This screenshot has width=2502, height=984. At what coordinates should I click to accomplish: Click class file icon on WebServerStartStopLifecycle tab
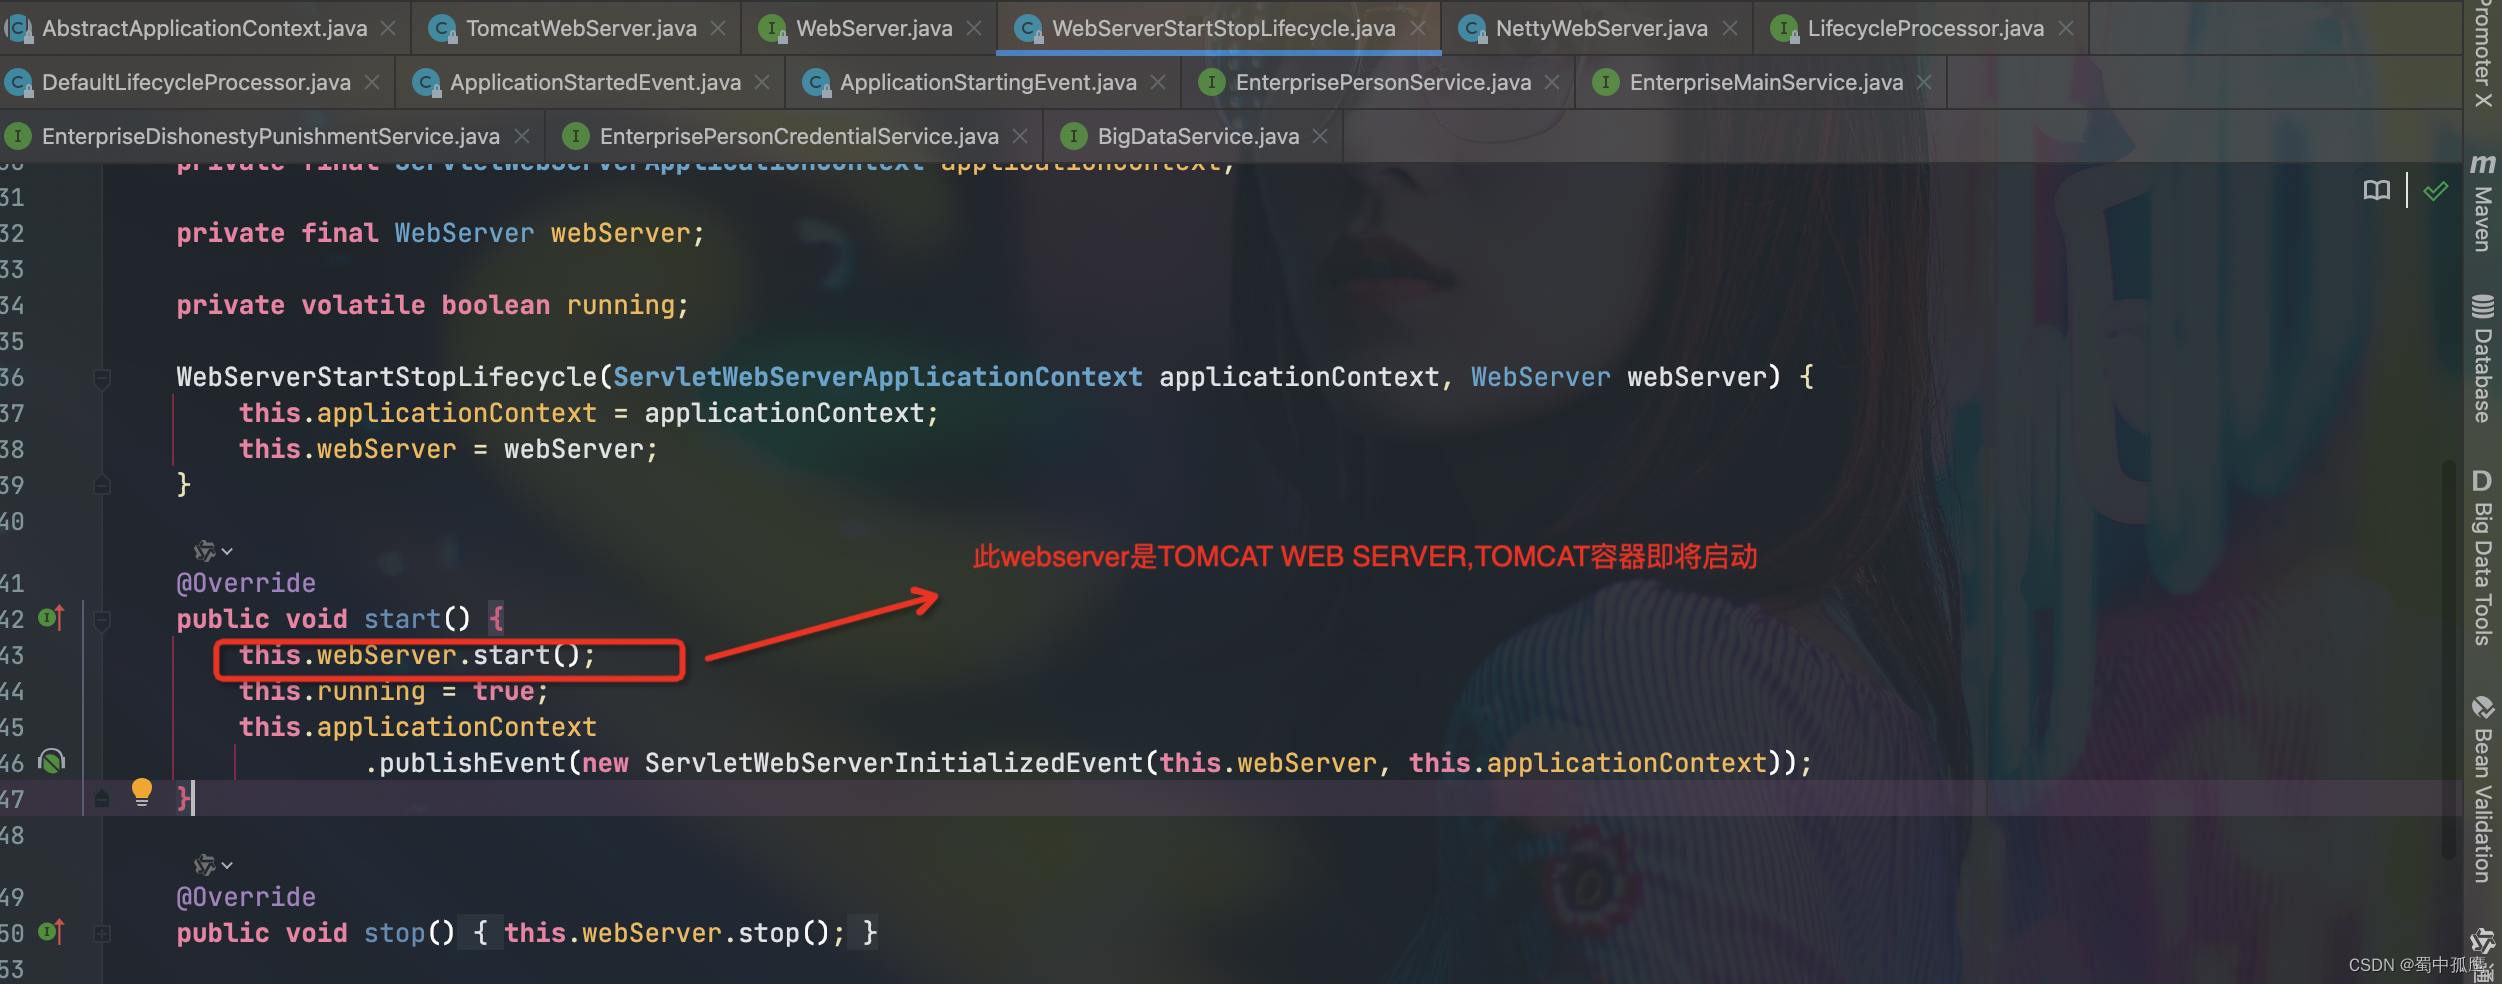point(1028,29)
